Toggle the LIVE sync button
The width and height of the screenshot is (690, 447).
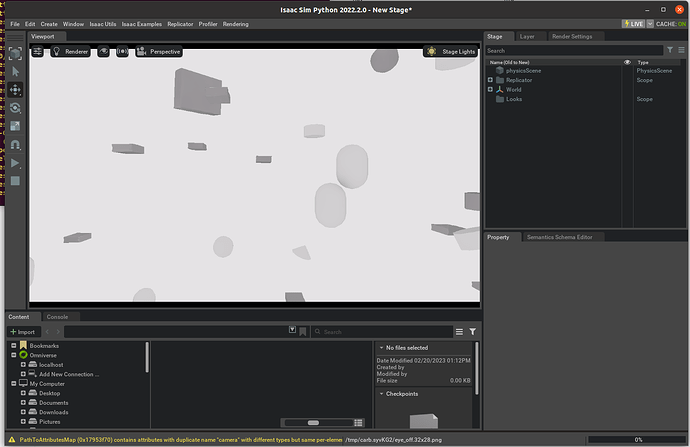click(x=633, y=24)
